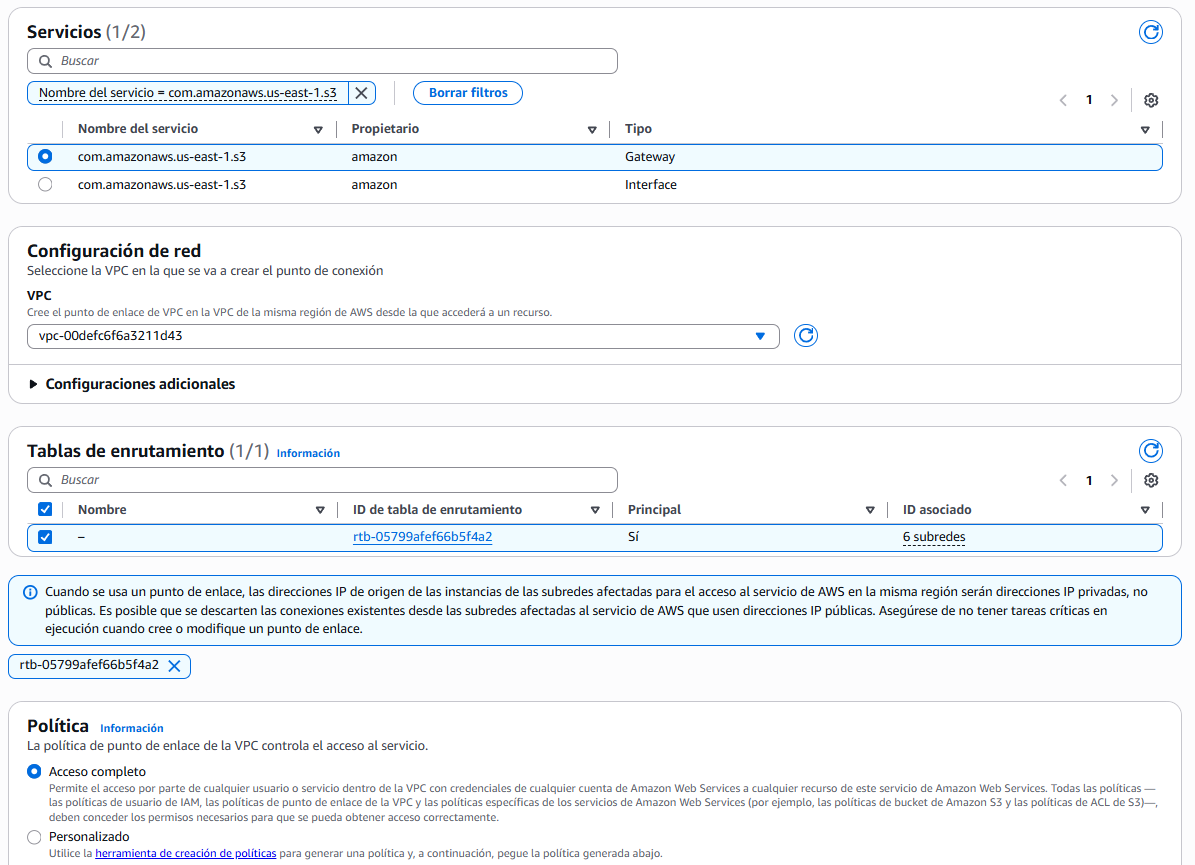Uncheck the rtb-05799afef66b5f4a2 route table row

[x=45, y=537]
